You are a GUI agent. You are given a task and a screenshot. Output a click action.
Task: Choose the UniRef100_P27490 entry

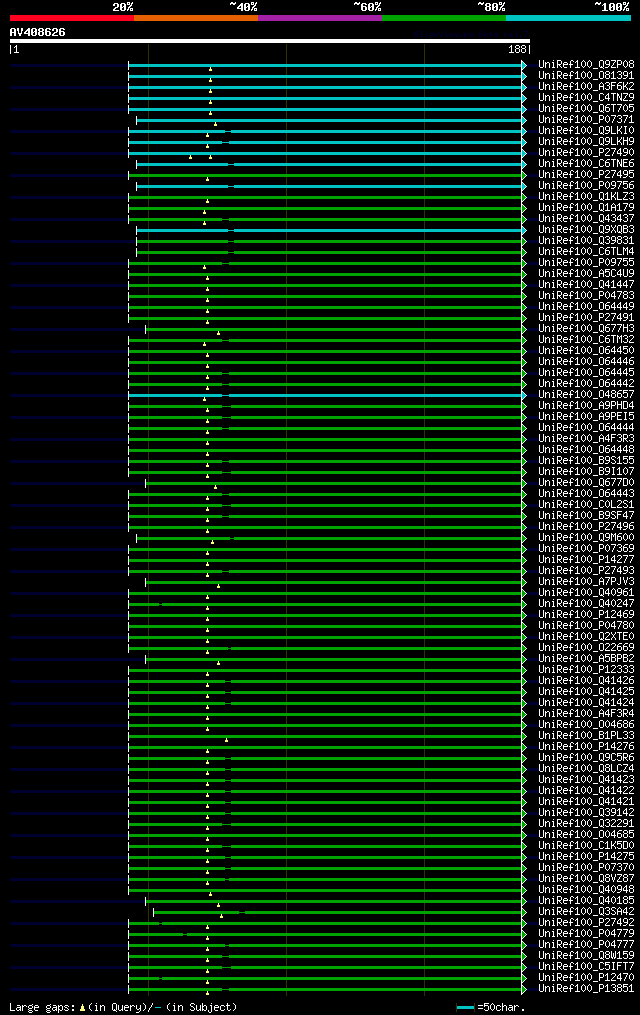tap(586, 152)
